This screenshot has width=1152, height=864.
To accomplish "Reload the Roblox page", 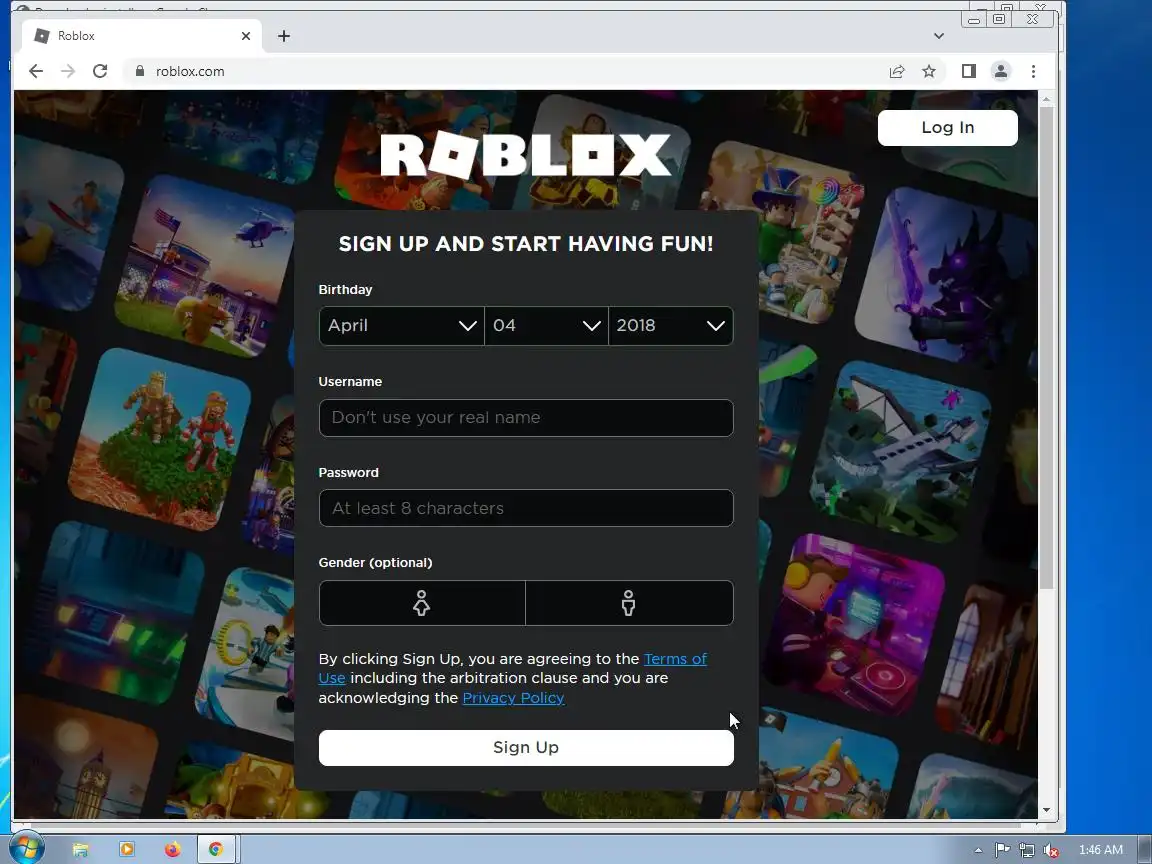I will point(100,71).
